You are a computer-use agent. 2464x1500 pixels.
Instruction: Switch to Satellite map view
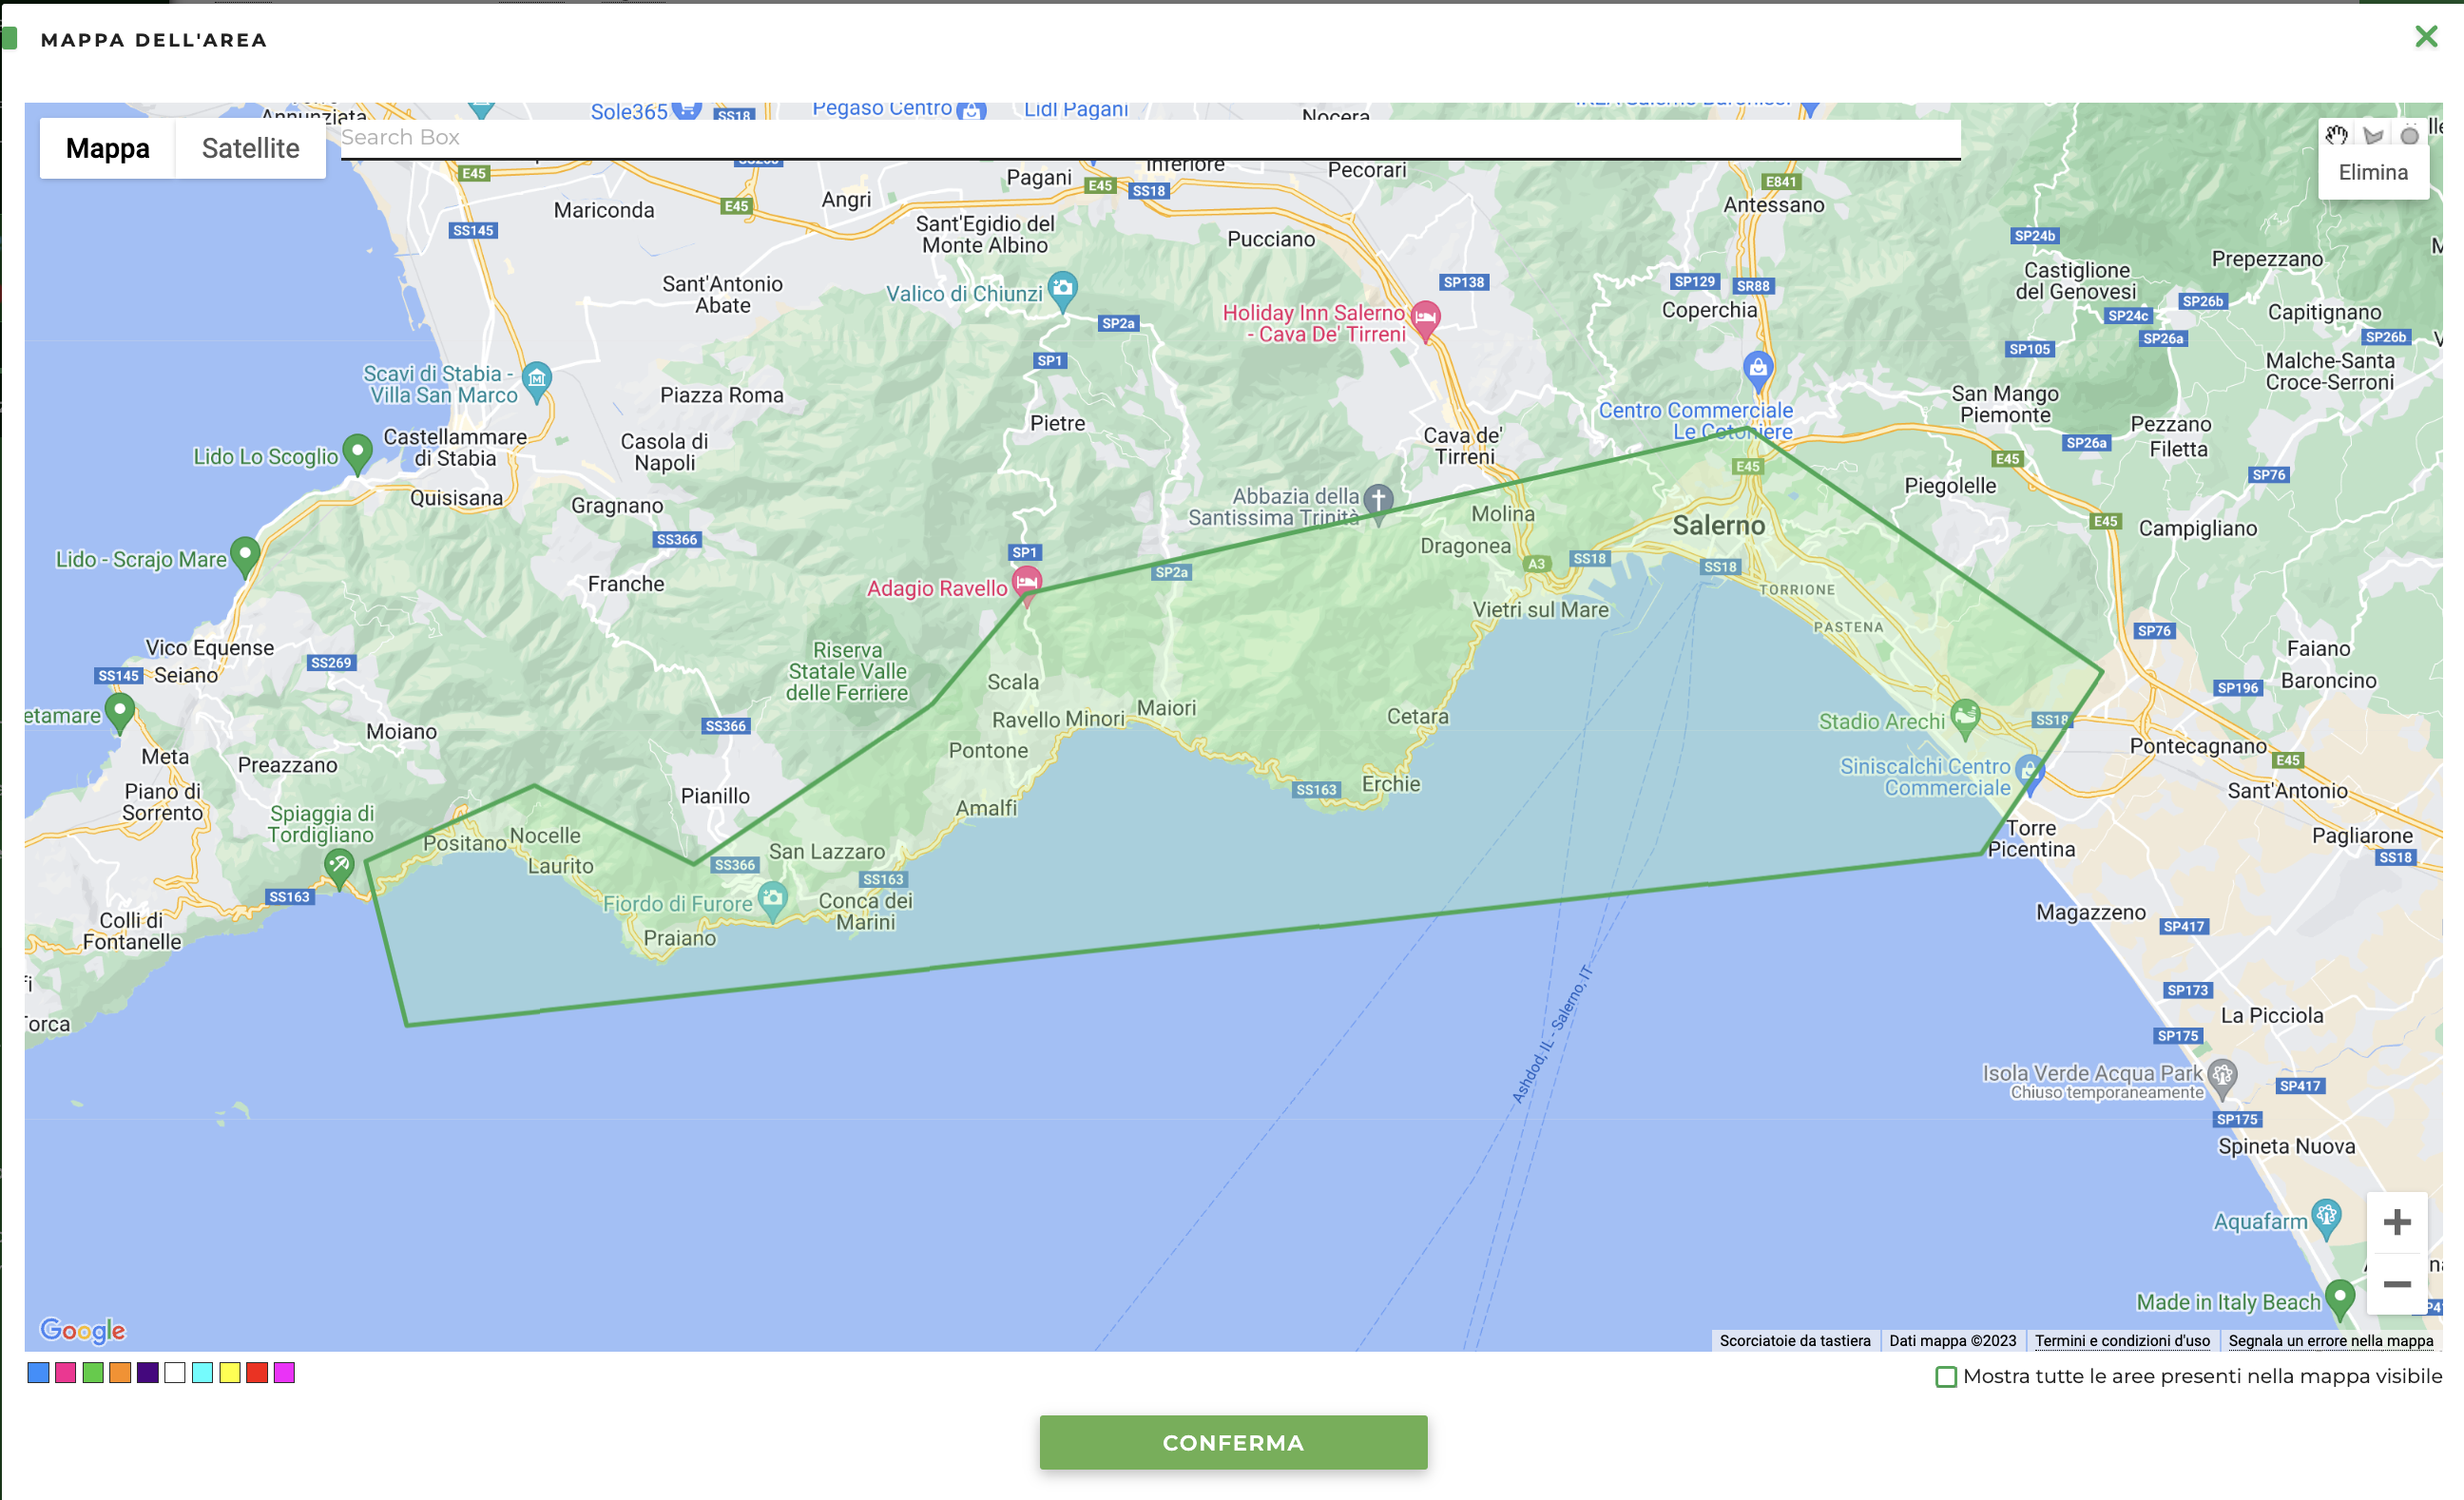(x=250, y=148)
